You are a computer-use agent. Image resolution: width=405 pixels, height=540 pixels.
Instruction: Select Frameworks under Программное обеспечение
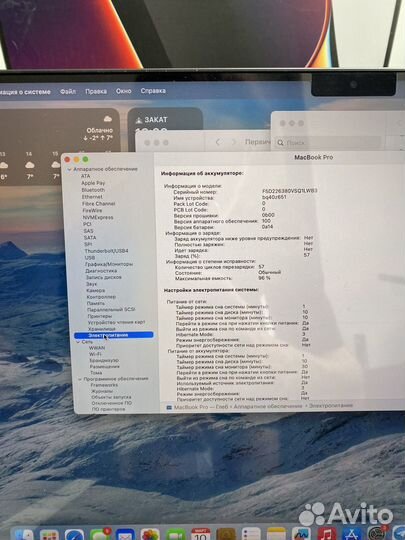pos(104,385)
